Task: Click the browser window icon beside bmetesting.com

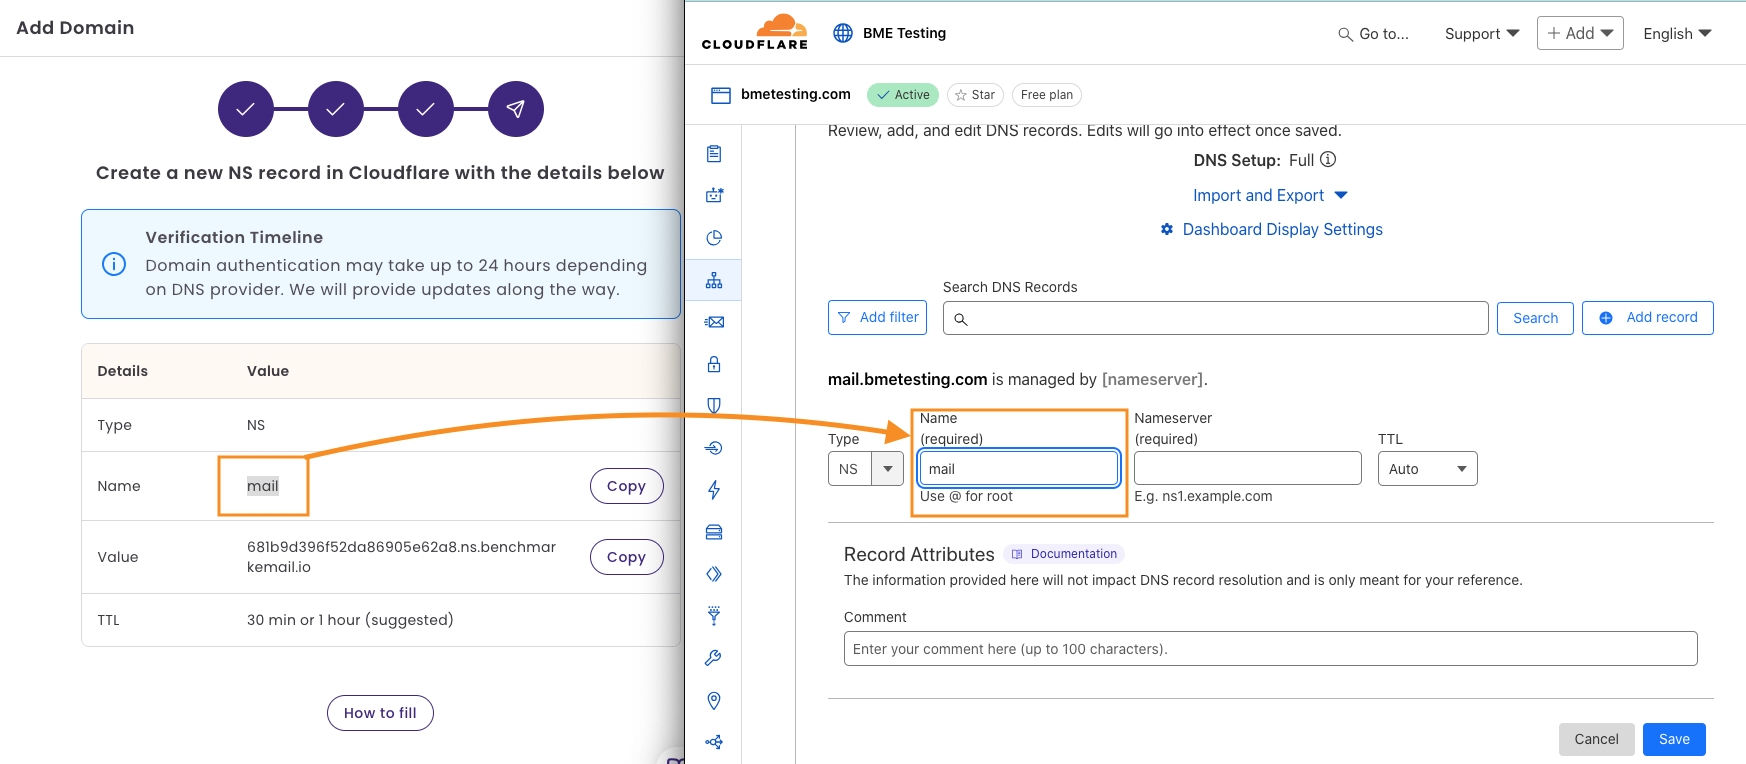Action: [x=721, y=95]
